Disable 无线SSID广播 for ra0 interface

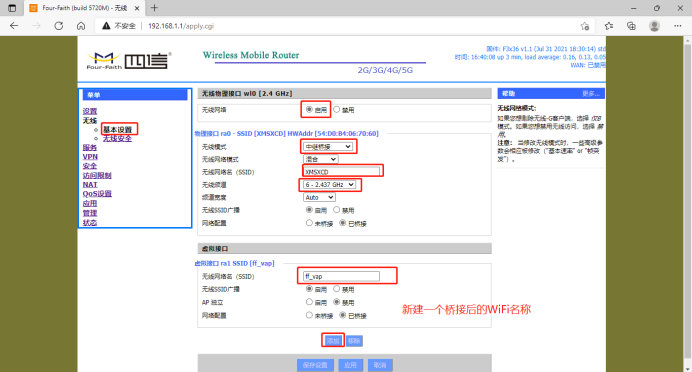tap(337, 210)
